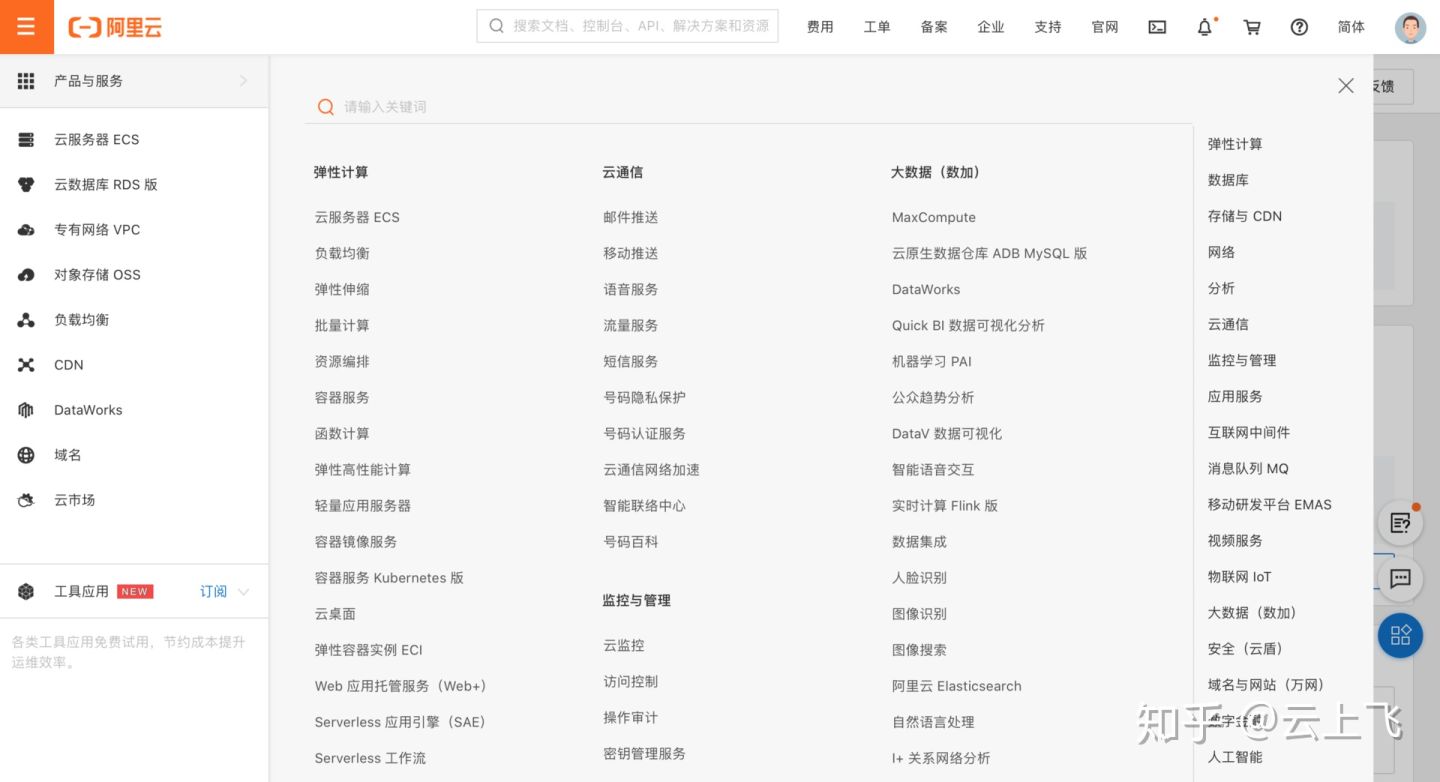Open DataV 数据可视化 link
The image size is (1440, 782).
coord(947,434)
